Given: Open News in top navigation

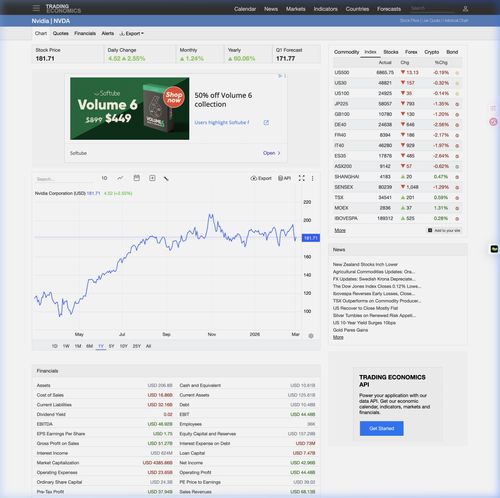Looking at the screenshot, I should (x=271, y=9).
